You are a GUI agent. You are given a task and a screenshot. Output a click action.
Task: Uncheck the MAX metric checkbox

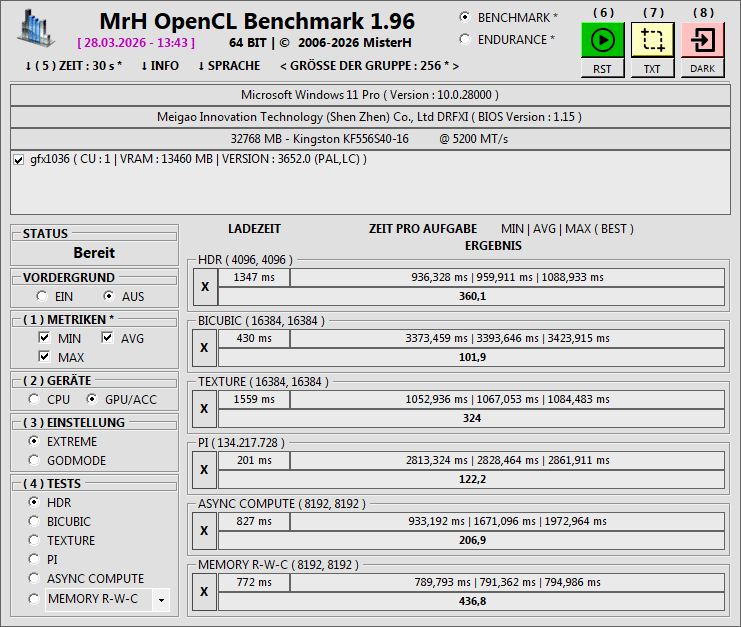click(x=44, y=357)
